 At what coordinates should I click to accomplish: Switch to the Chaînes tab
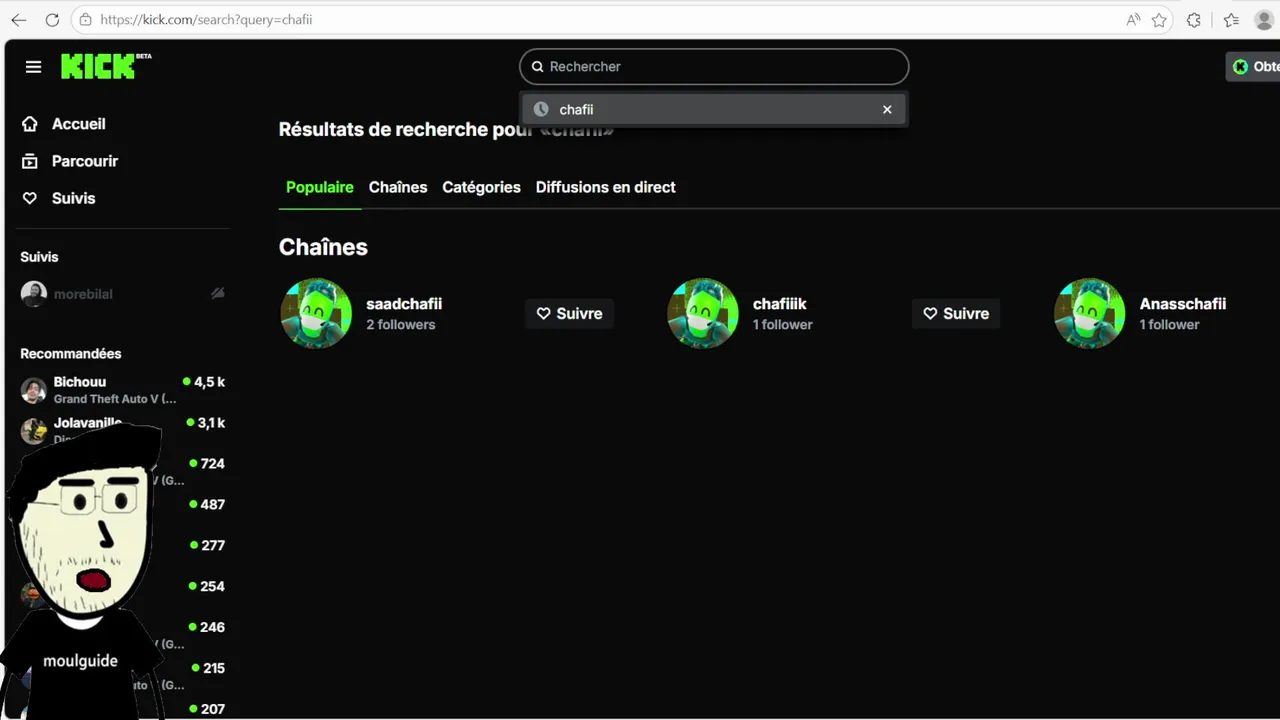click(x=398, y=187)
